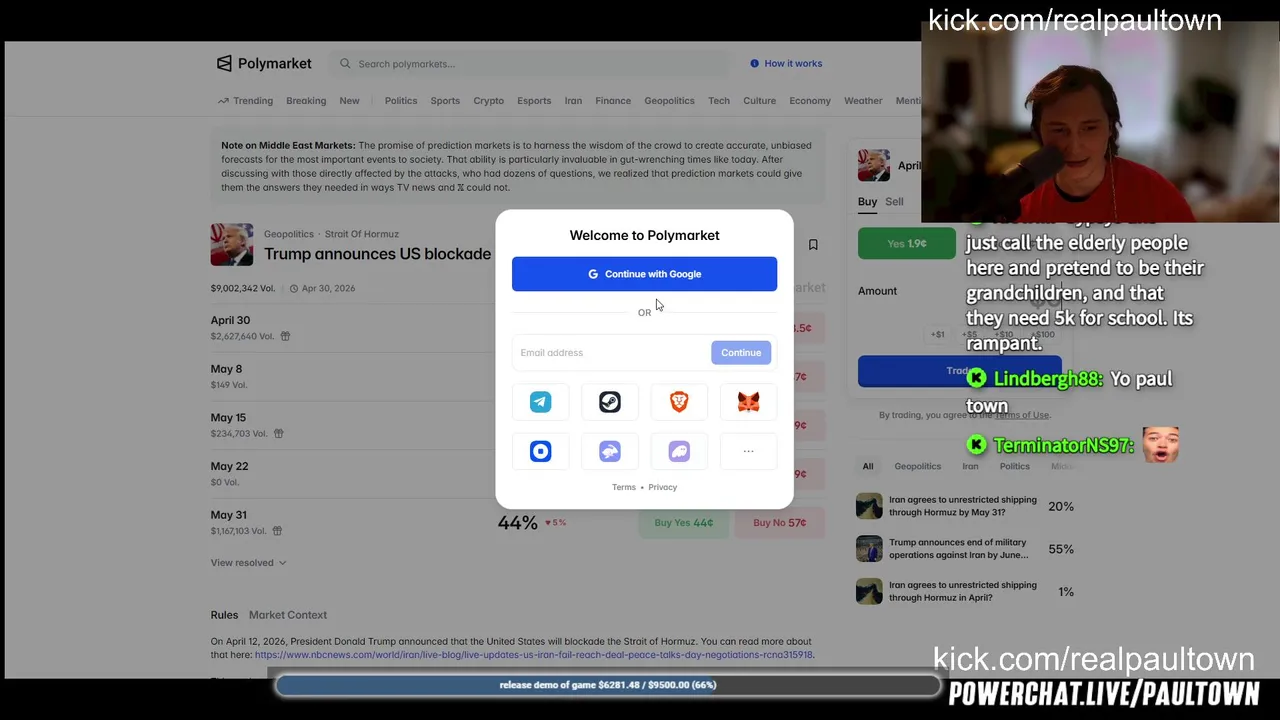
Task: Select the Rabby wallet icon
Action: [x=610, y=451]
